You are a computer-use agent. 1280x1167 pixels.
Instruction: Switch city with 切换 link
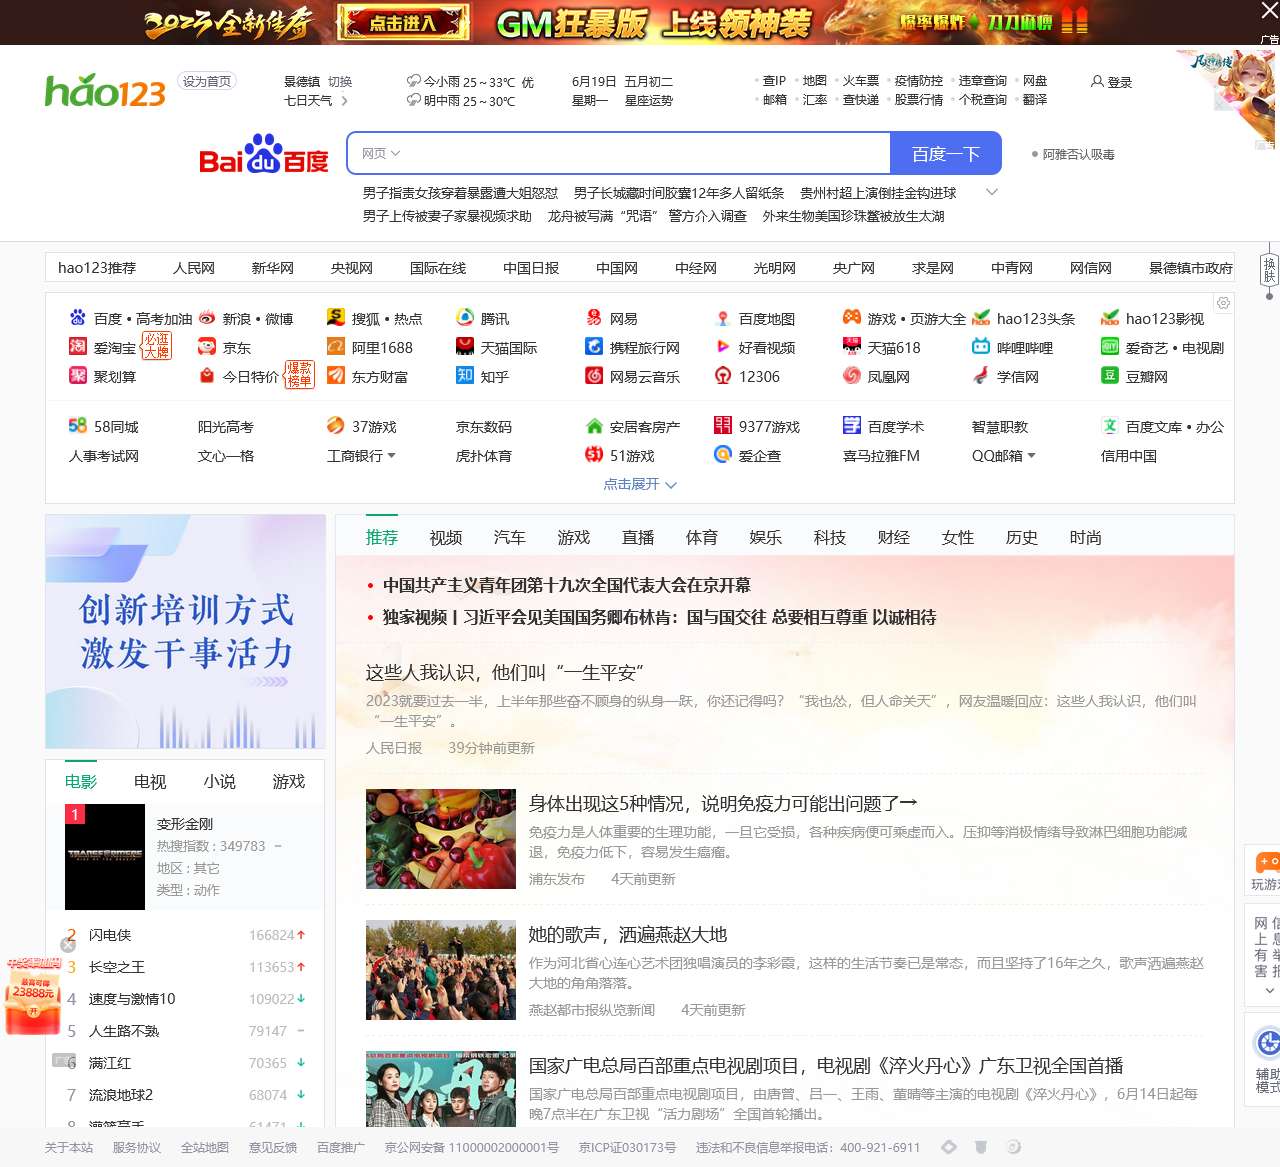pos(340,82)
